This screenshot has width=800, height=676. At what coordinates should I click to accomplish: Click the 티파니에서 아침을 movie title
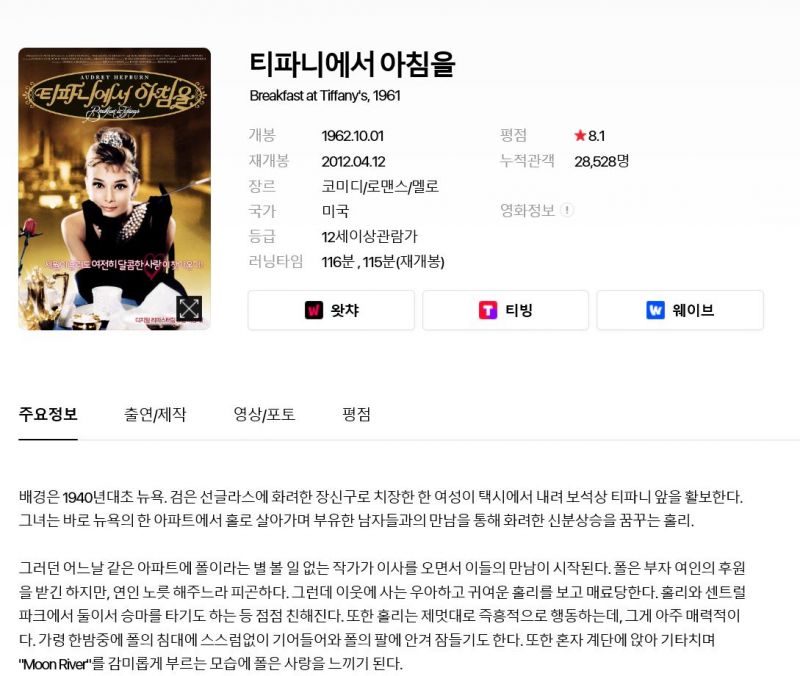(x=352, y=64)
